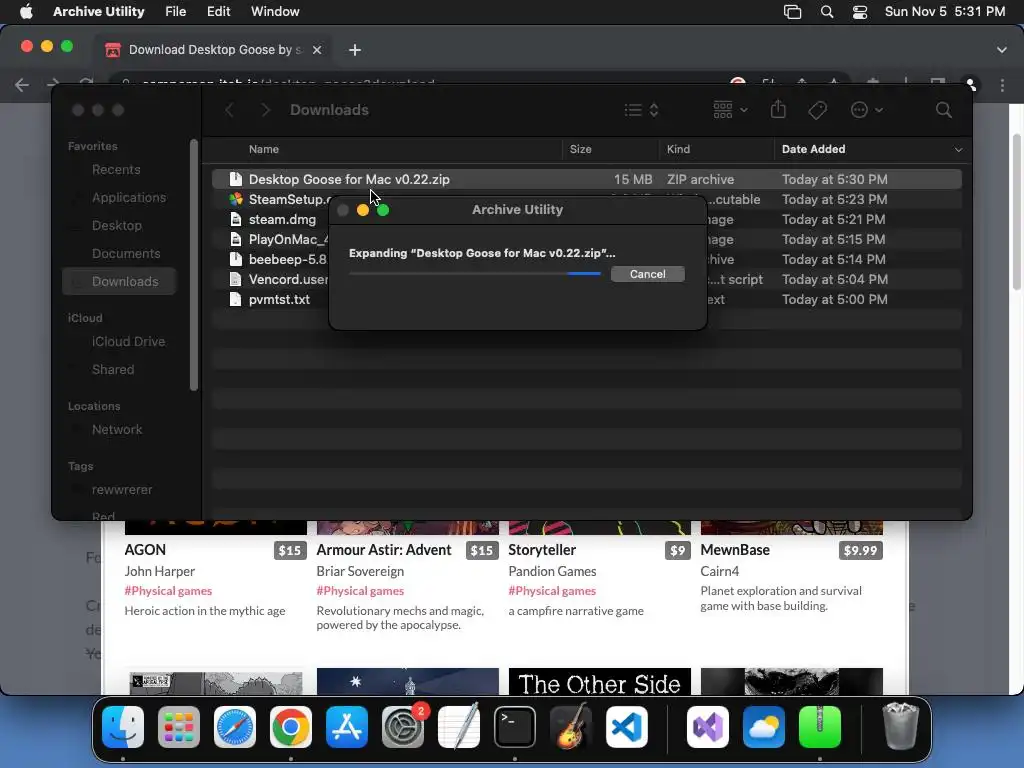Open Shared in Finder sidebar
Screen dimensions: 1024x768
tap(112, 370)
